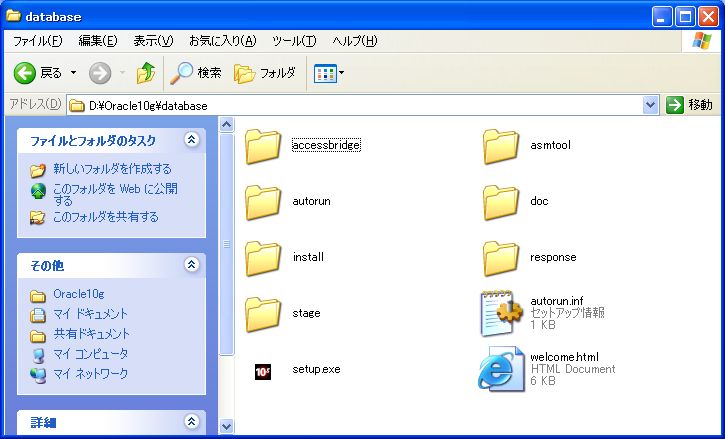Collapse the その他 panel
This screenshot has height=439, width=725.
tap(191, 265)
